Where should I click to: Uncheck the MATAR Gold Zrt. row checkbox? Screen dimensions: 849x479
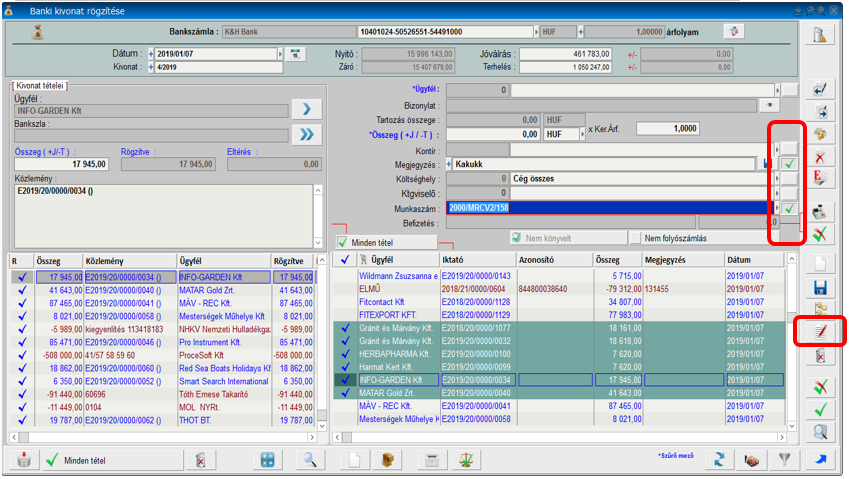point(345,394)
